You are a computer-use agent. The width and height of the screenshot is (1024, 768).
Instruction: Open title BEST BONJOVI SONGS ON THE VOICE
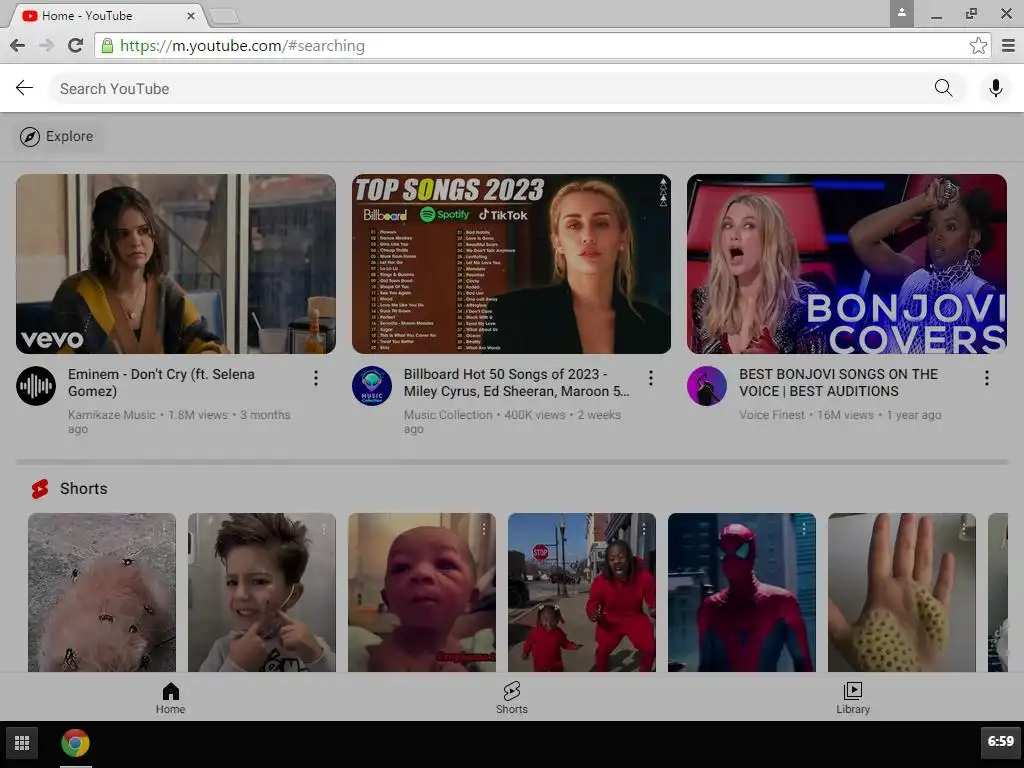coord(839,383)
